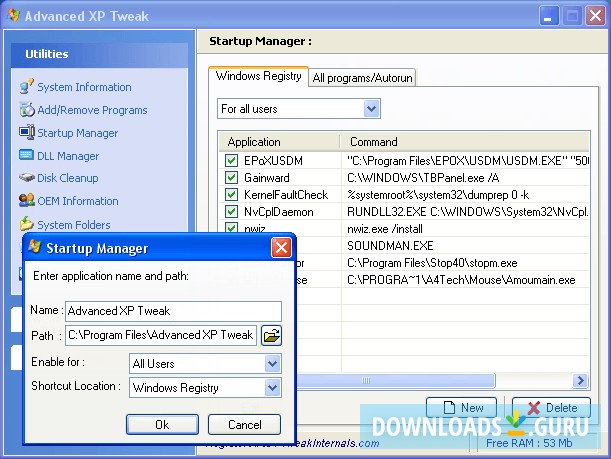Switch to the All programs/Autorun tab

pyautogui.click(x=362, y=78)
